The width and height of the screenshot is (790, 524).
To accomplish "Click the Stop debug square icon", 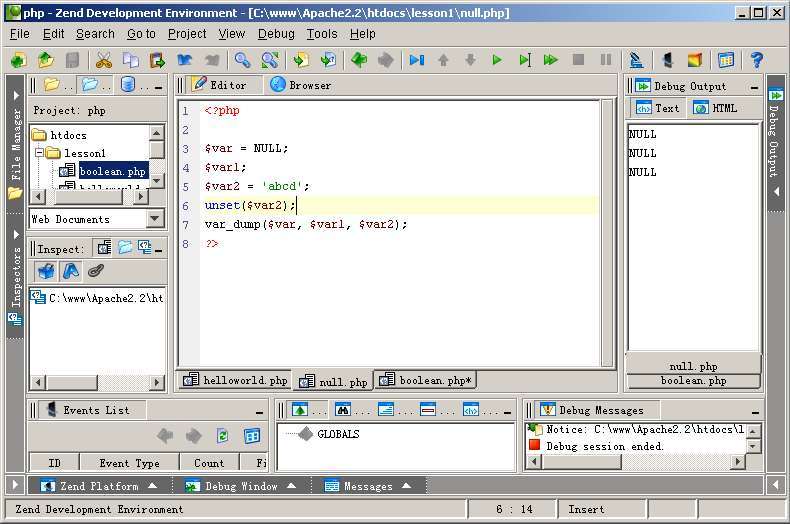I will 578,60.
